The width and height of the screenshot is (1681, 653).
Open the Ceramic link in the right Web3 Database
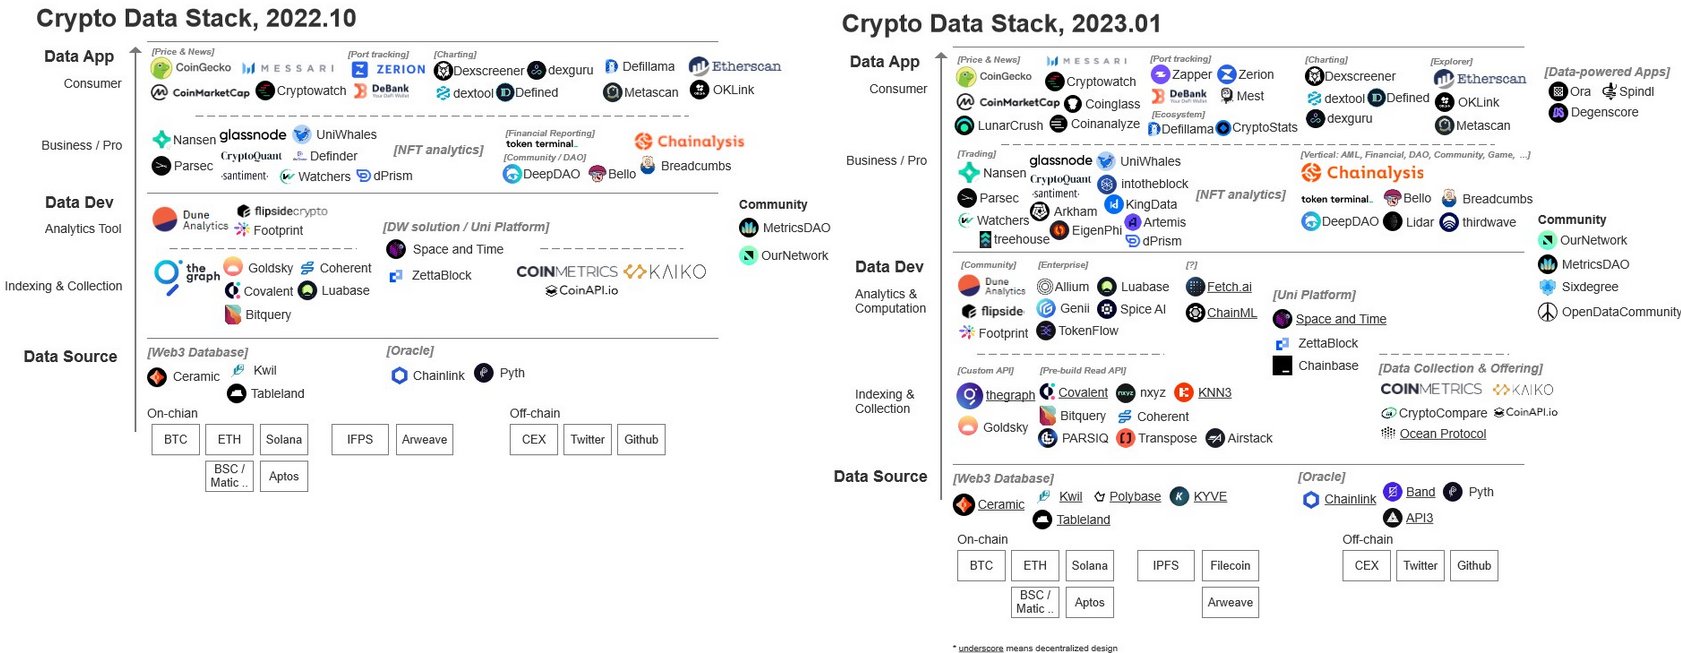click(1001, 504)
